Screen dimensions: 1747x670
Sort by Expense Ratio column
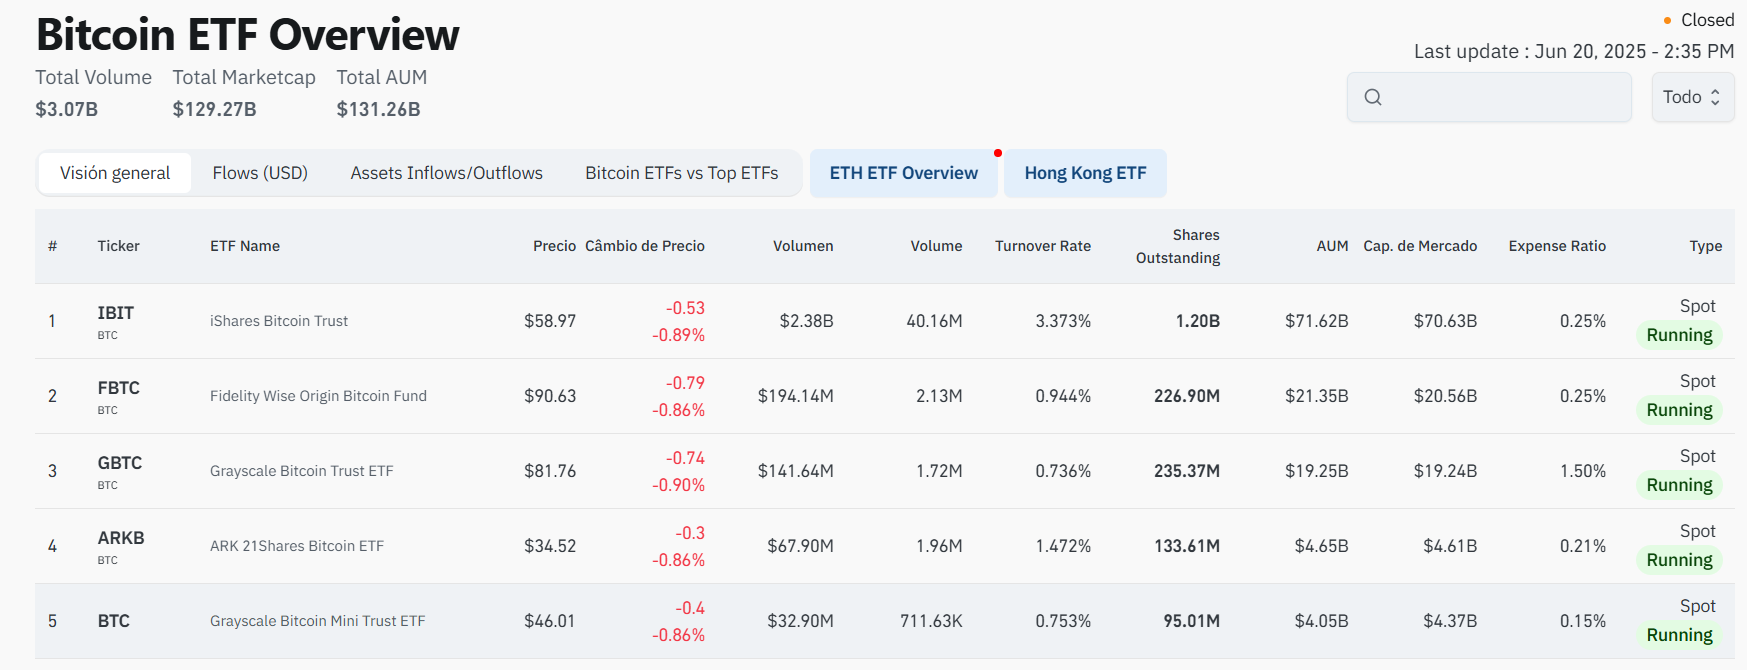[x=1557, y=246]
